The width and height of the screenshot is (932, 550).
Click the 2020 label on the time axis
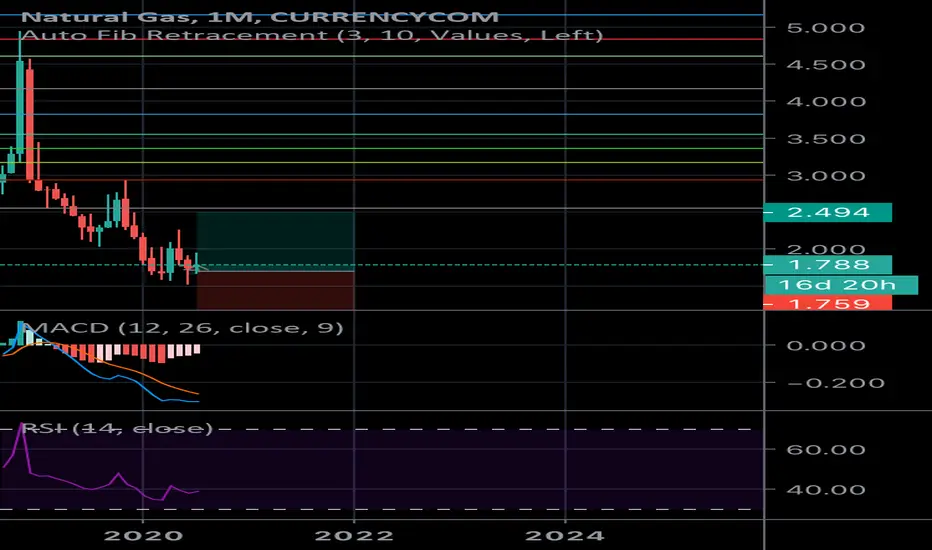pos(143,536)
